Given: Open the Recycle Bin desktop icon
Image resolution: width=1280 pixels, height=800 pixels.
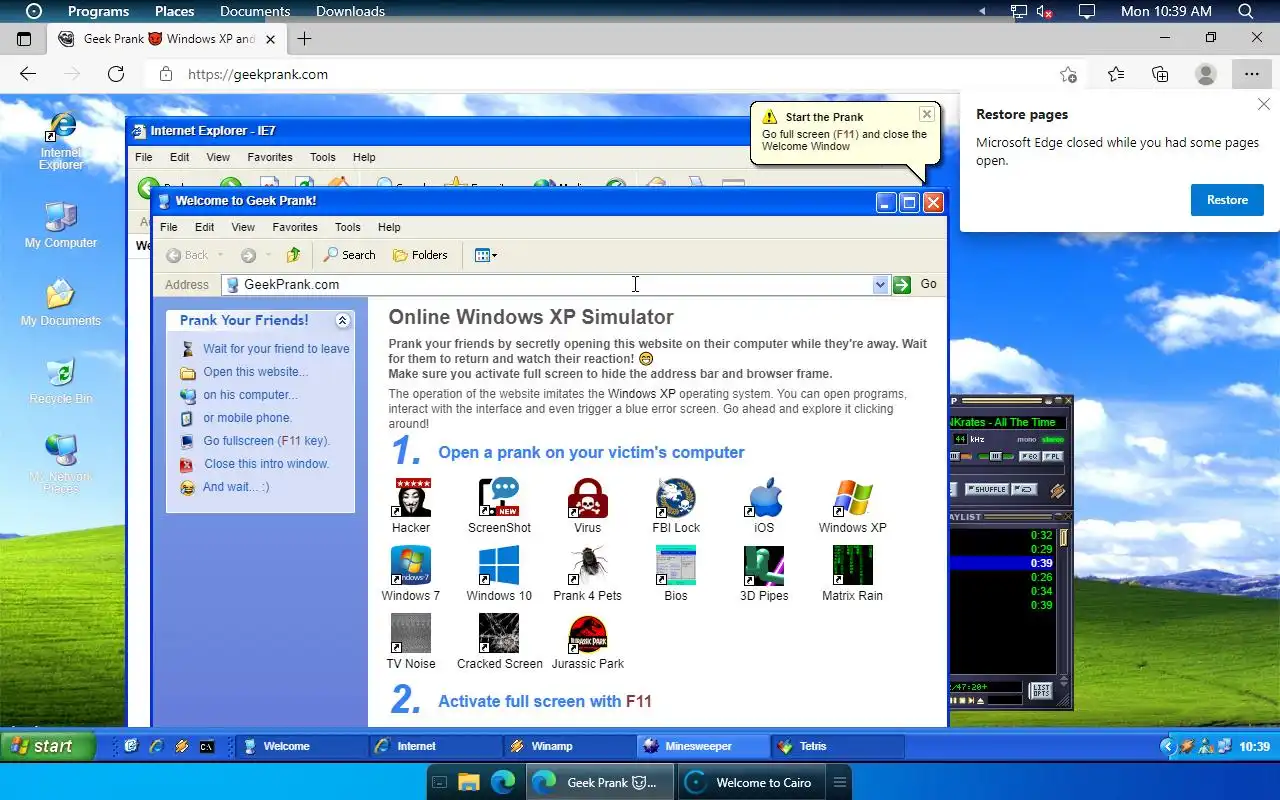Looking at the screenshot, I should (61, 381).
